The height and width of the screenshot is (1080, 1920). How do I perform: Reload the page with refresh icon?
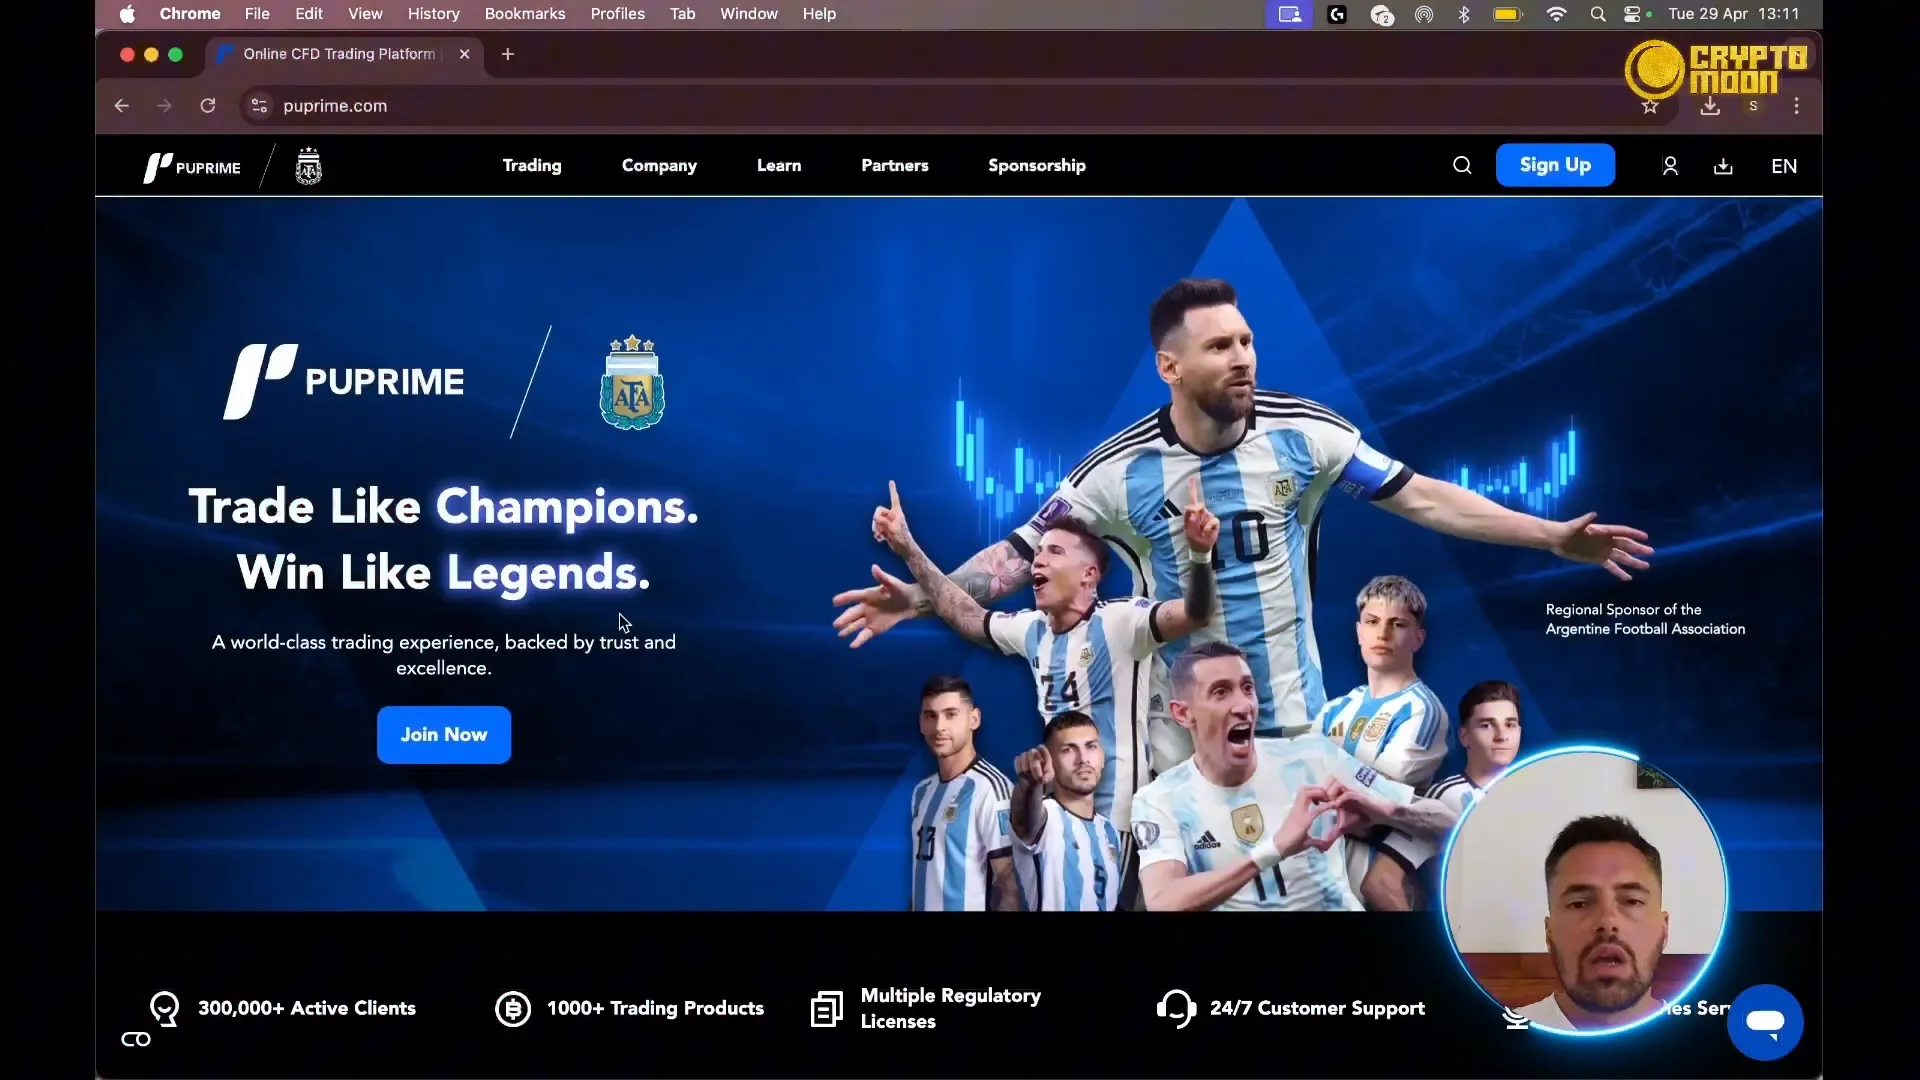pyautogui.click(x=208, y=106)
